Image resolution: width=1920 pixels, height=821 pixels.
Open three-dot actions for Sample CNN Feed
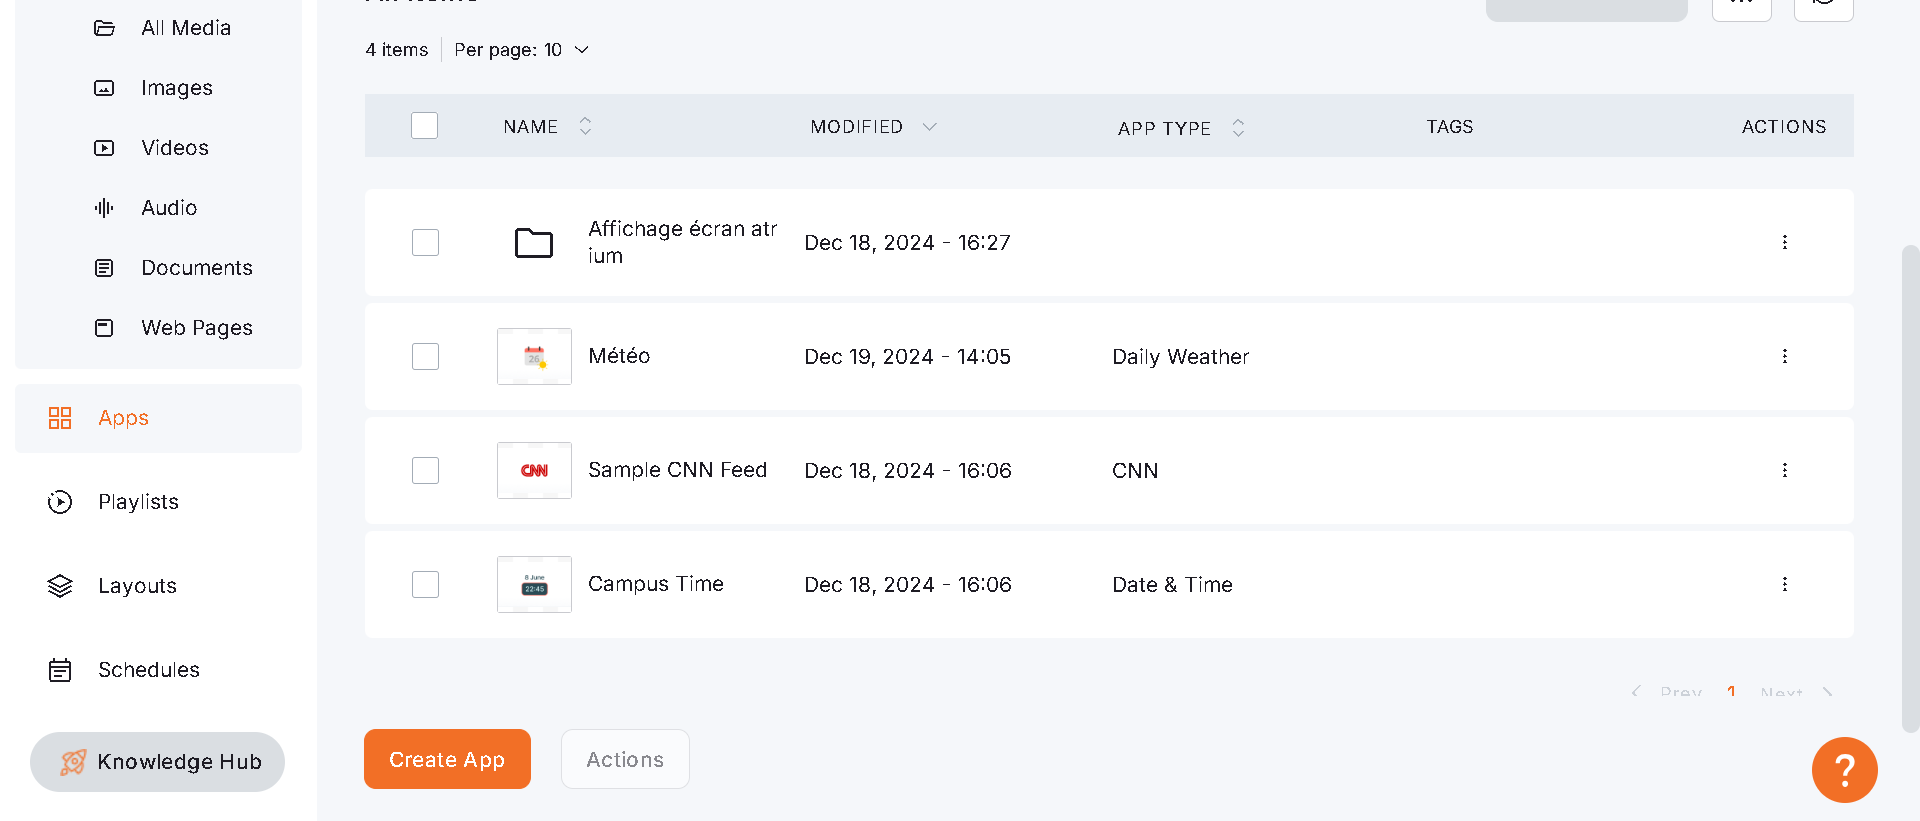[1784, 470]
